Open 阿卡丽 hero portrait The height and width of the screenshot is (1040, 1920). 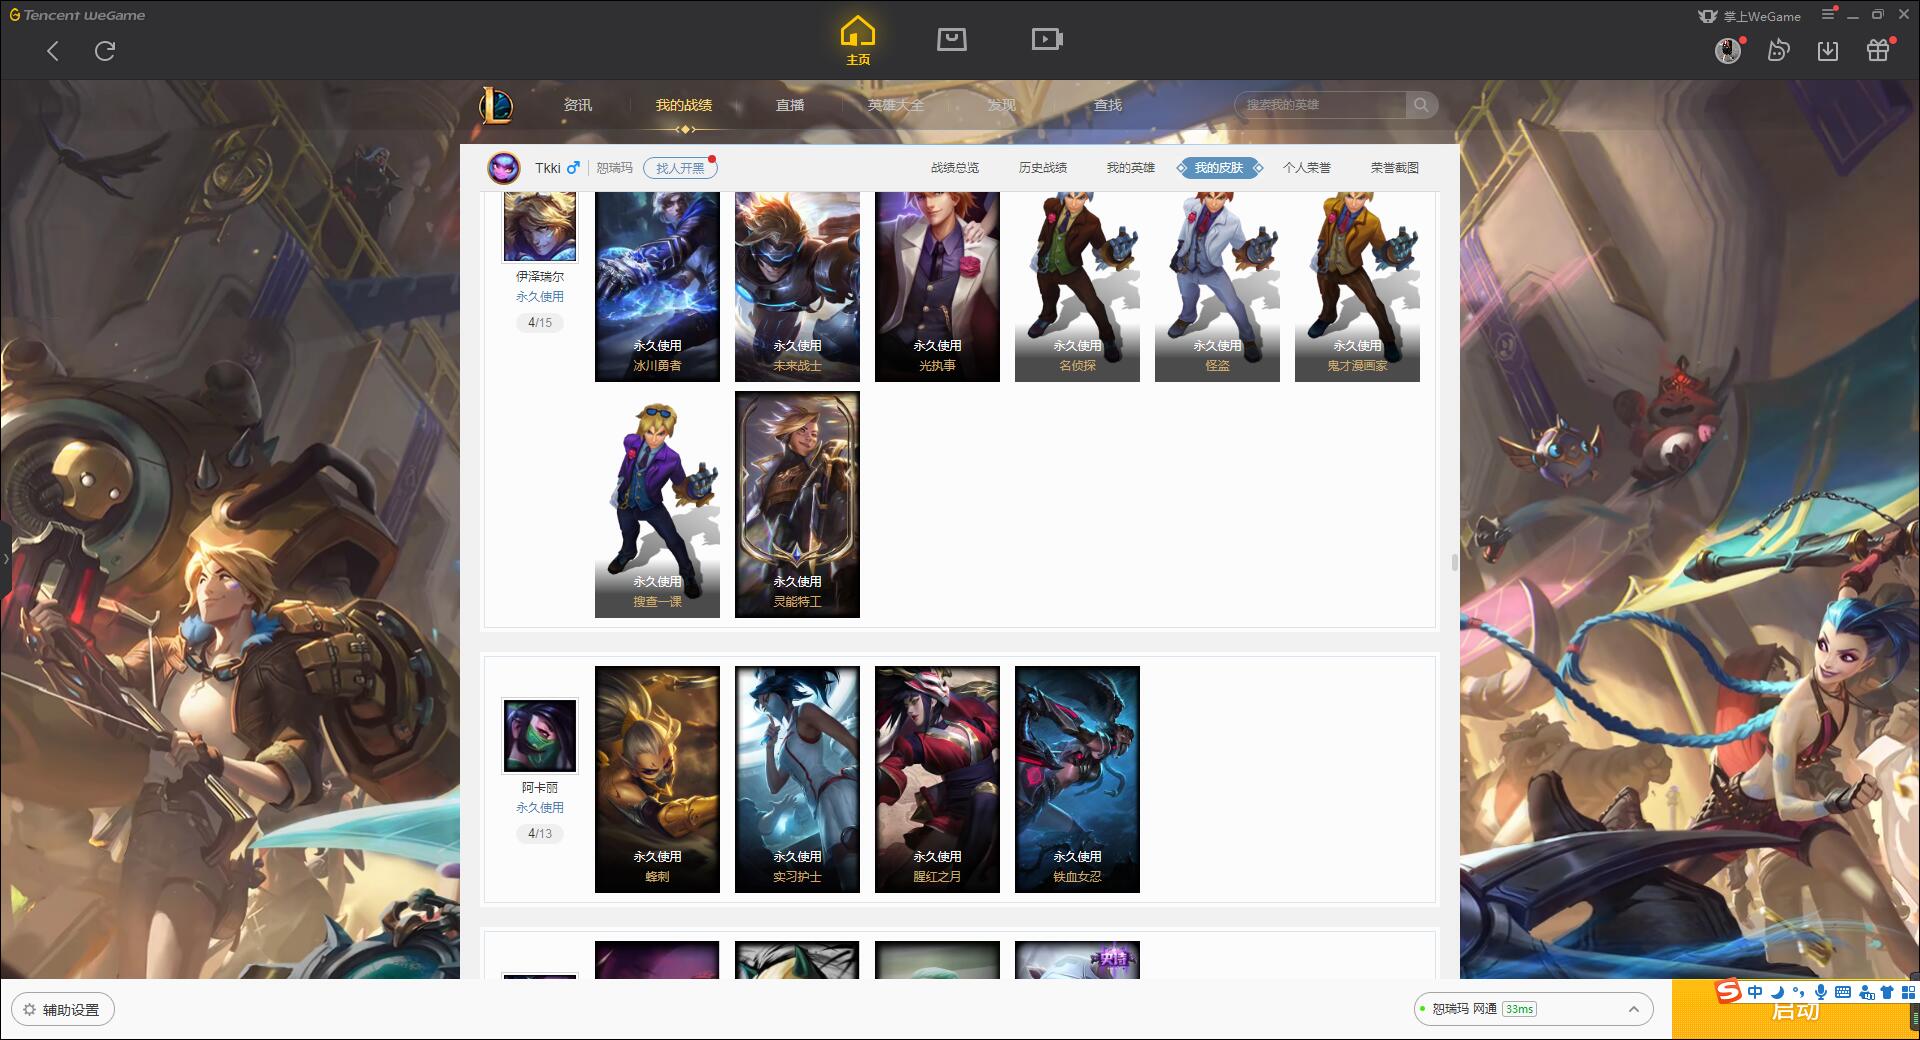tap(539, 736)
